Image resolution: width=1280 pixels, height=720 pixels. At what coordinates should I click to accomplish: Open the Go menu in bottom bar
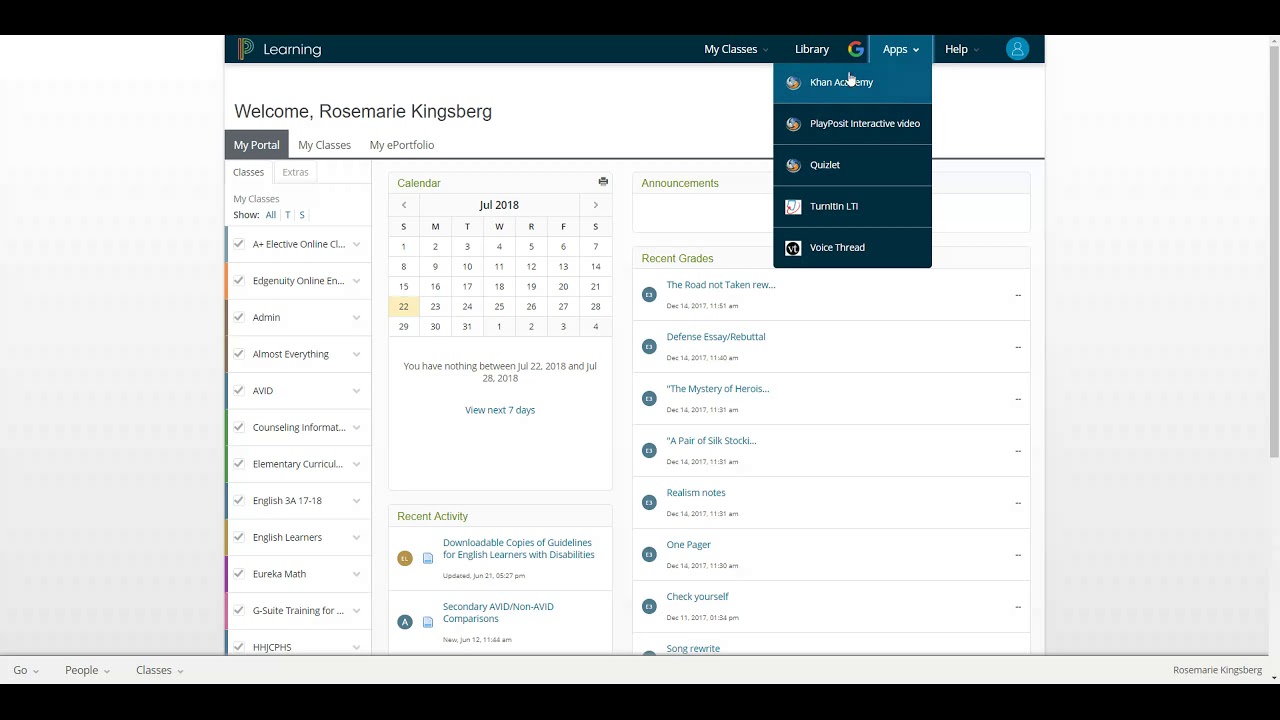[26, 670]
